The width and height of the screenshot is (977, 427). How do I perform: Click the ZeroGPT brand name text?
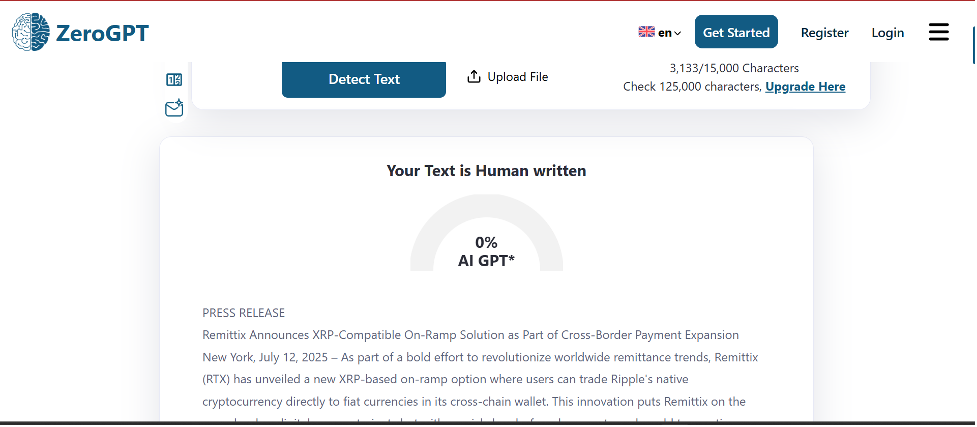point(102,33)
